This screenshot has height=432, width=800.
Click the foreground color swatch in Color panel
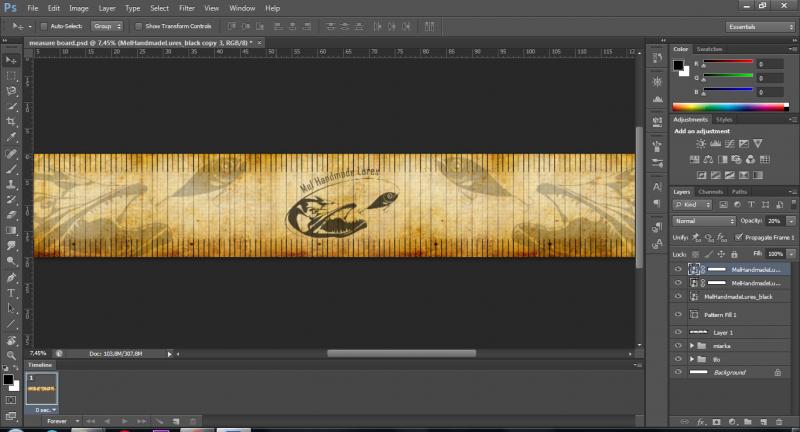pyautogui.click(x=678, y=65)
